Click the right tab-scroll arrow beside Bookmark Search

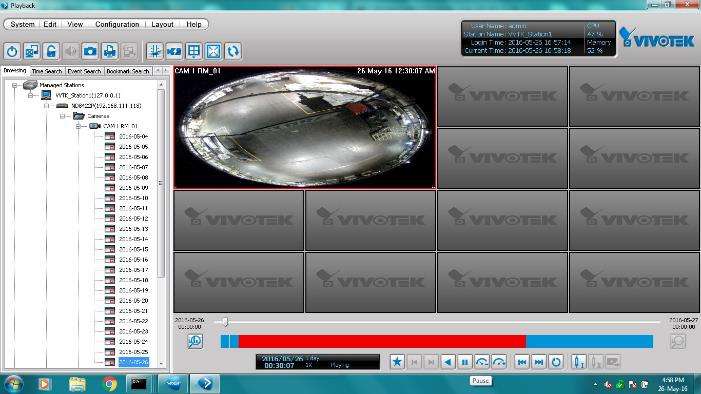(x=165, y=71)
